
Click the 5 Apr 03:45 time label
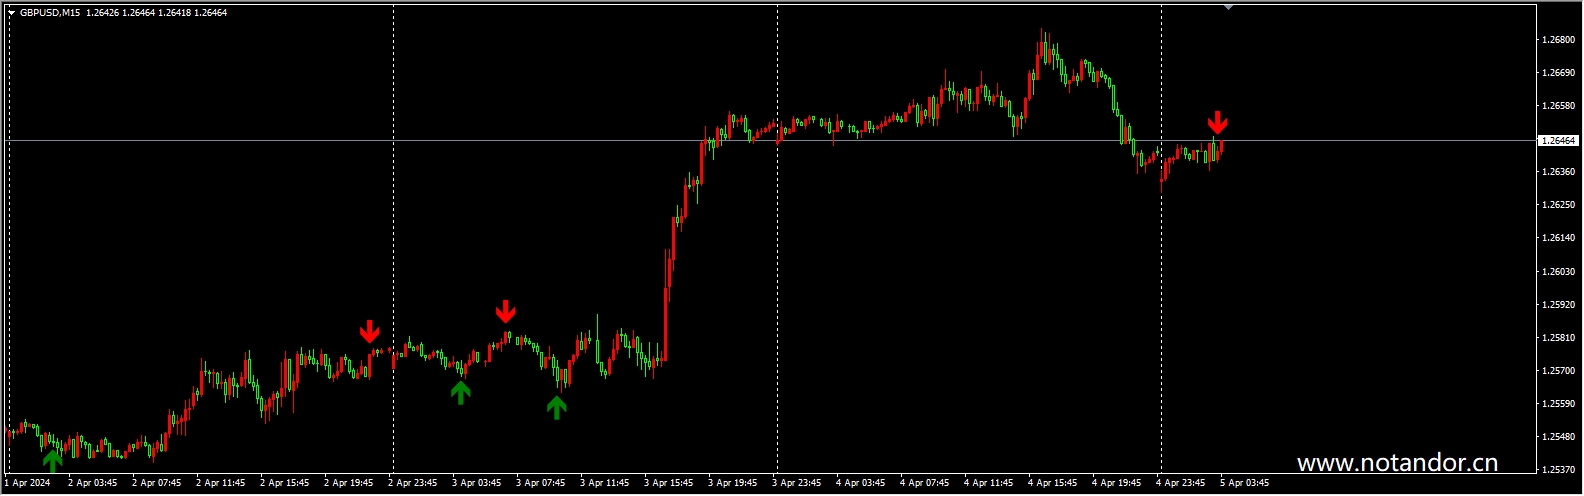[x=1245, y=483]
